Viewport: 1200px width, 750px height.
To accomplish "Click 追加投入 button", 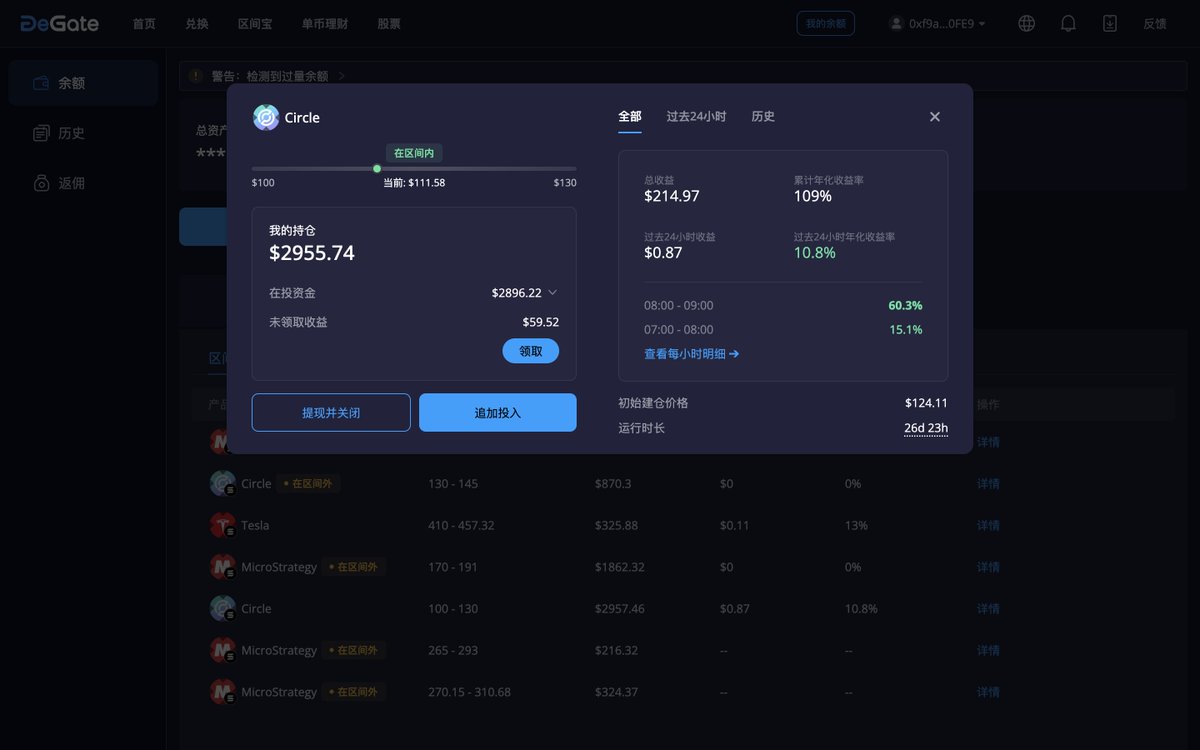I will (498, 412).
